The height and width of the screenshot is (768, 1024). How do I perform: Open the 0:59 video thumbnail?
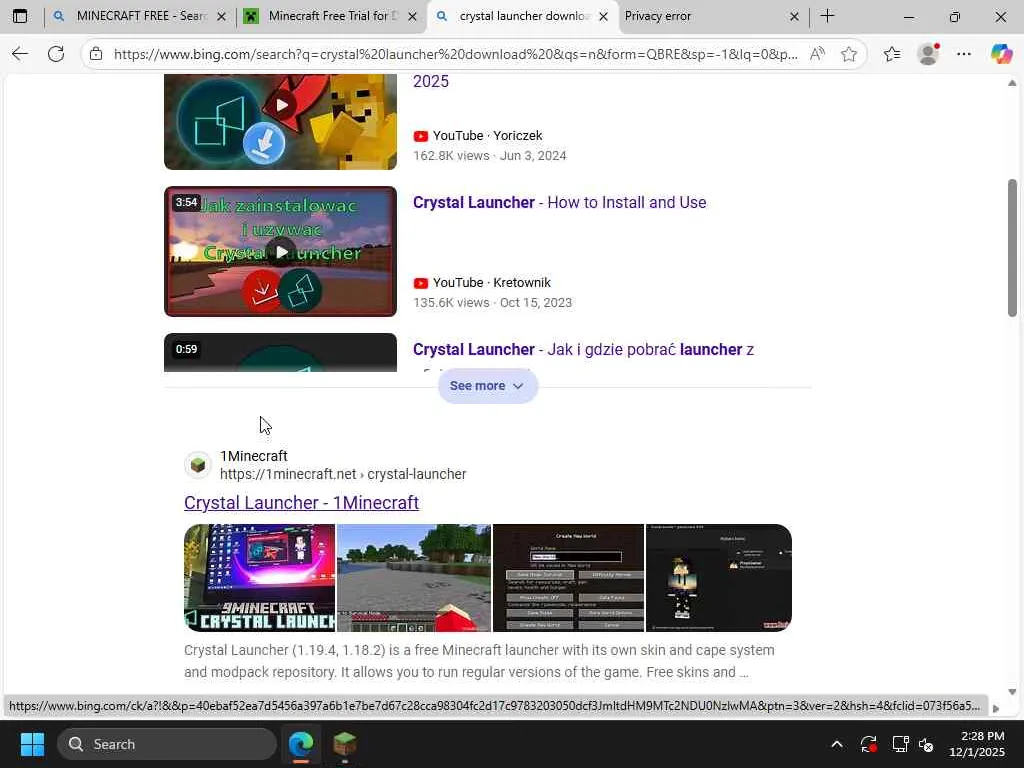pos(280,353)
